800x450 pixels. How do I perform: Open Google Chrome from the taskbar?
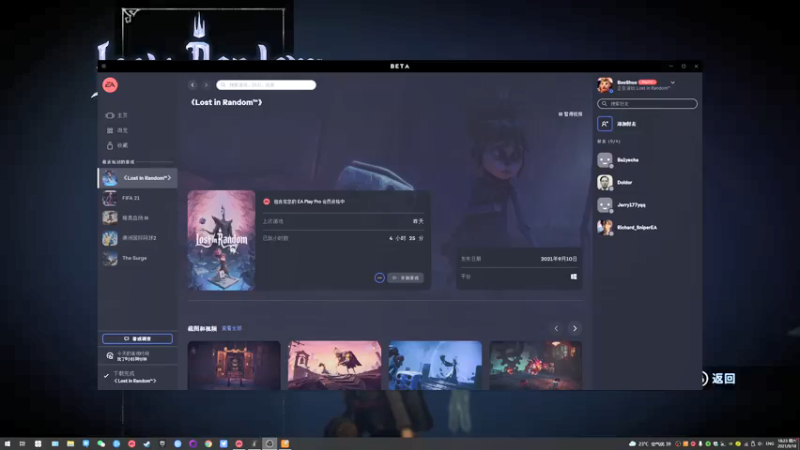click(208, 444)
